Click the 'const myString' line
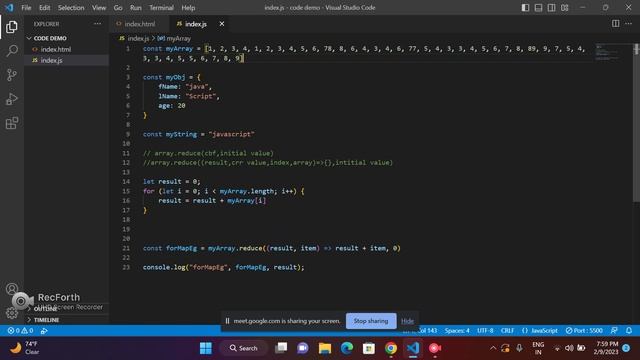This screenshot has width=640, height=360. pyautogui.click(x=198, y=134)
